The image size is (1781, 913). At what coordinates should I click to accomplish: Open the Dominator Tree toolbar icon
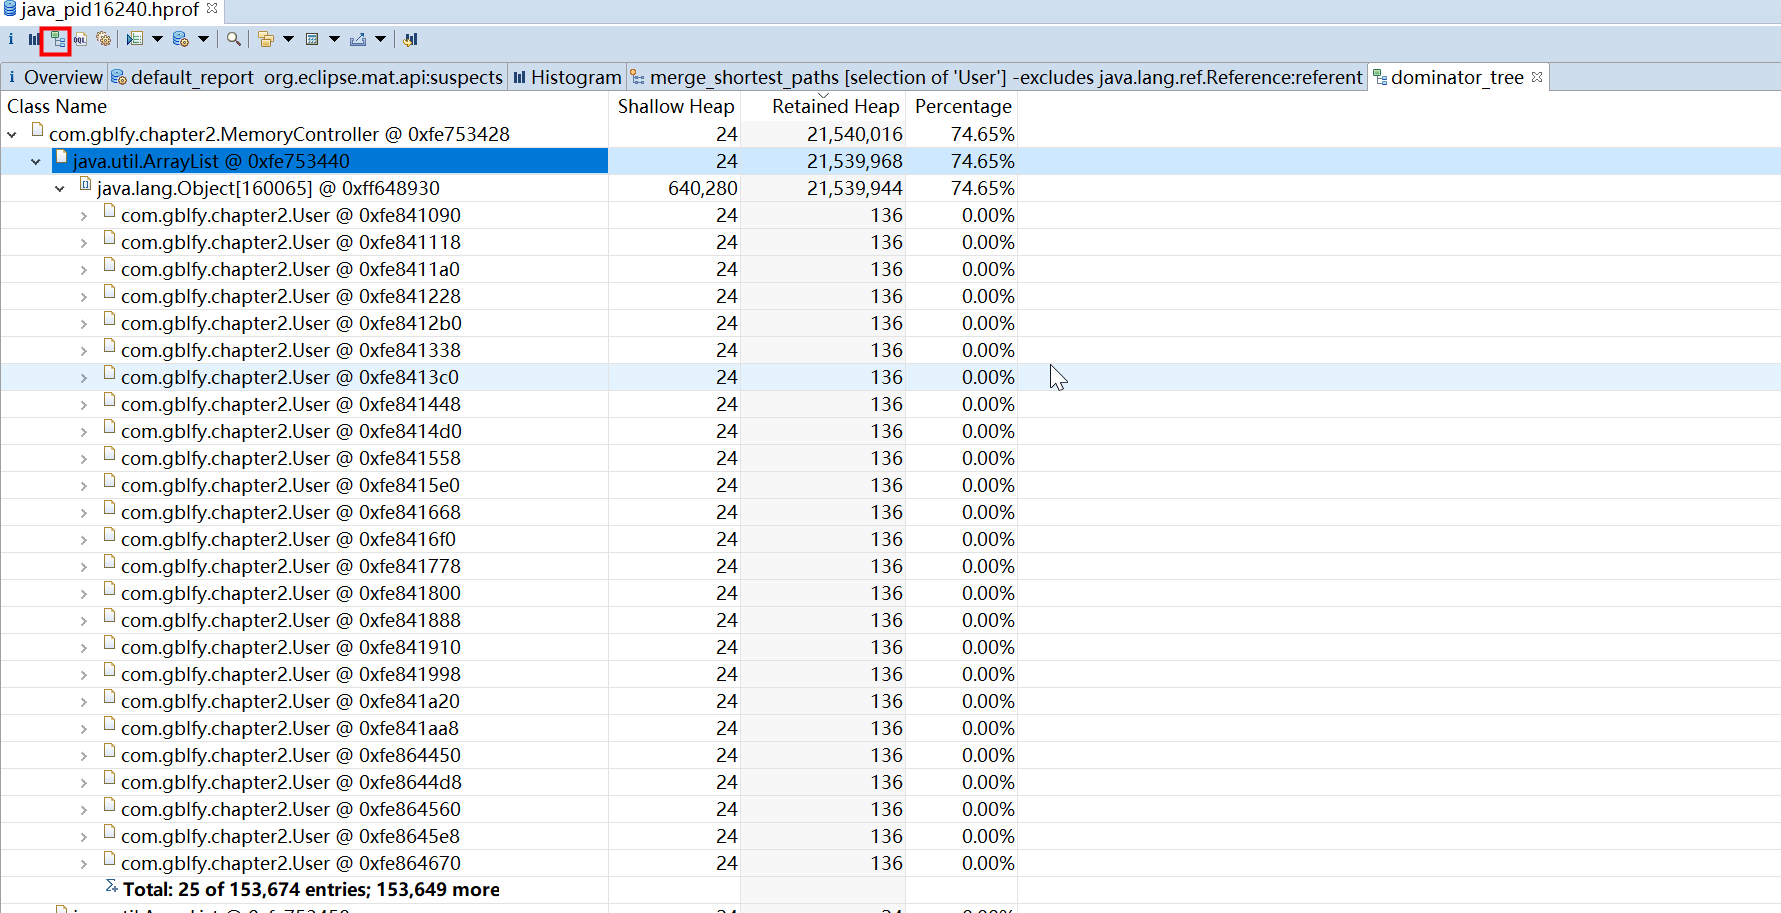click(57, 40)
